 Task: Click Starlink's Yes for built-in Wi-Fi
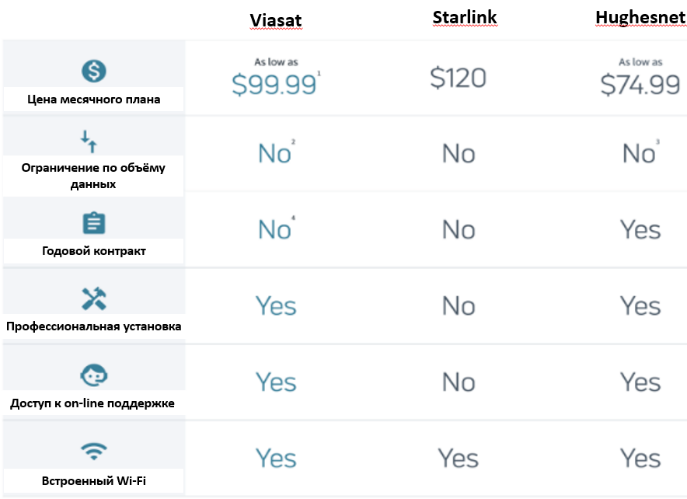(x=458, y=458)
